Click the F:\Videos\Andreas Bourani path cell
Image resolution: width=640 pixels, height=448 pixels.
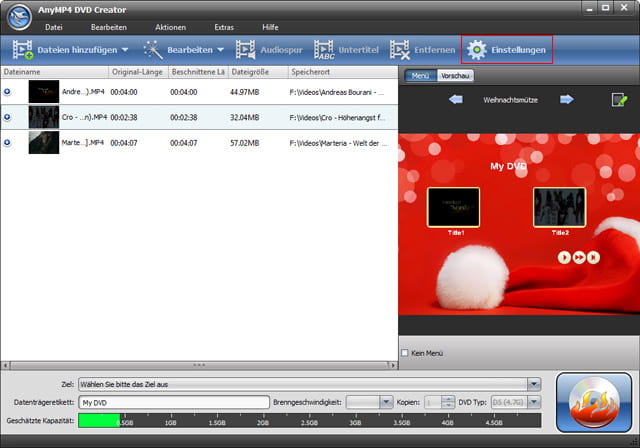click(337, 92)
